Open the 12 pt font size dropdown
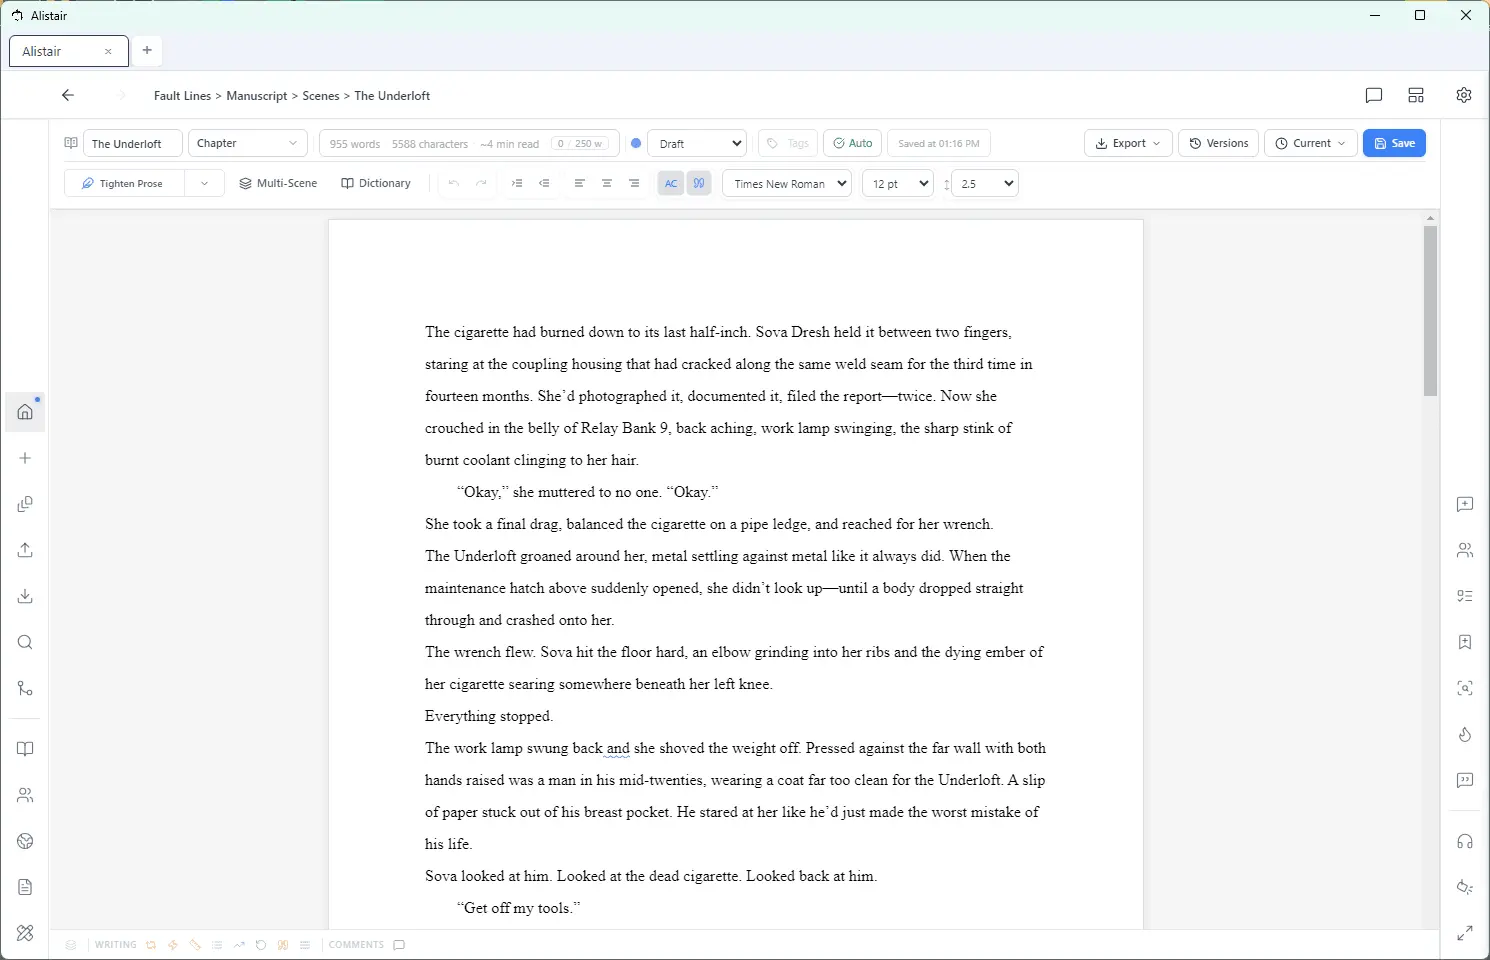The width and height of the screenshot is (1490, 960). point(898,184)
